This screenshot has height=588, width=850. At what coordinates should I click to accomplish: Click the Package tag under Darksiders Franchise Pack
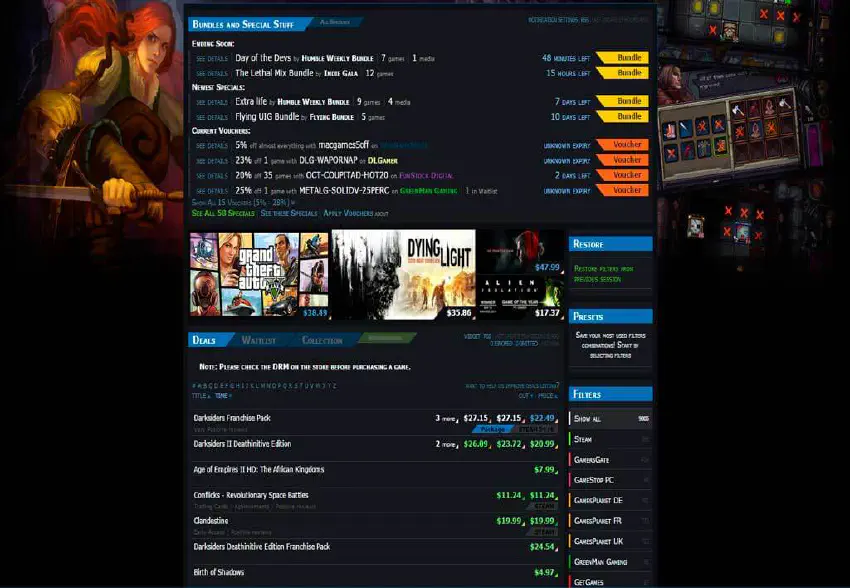click(492, 429)
